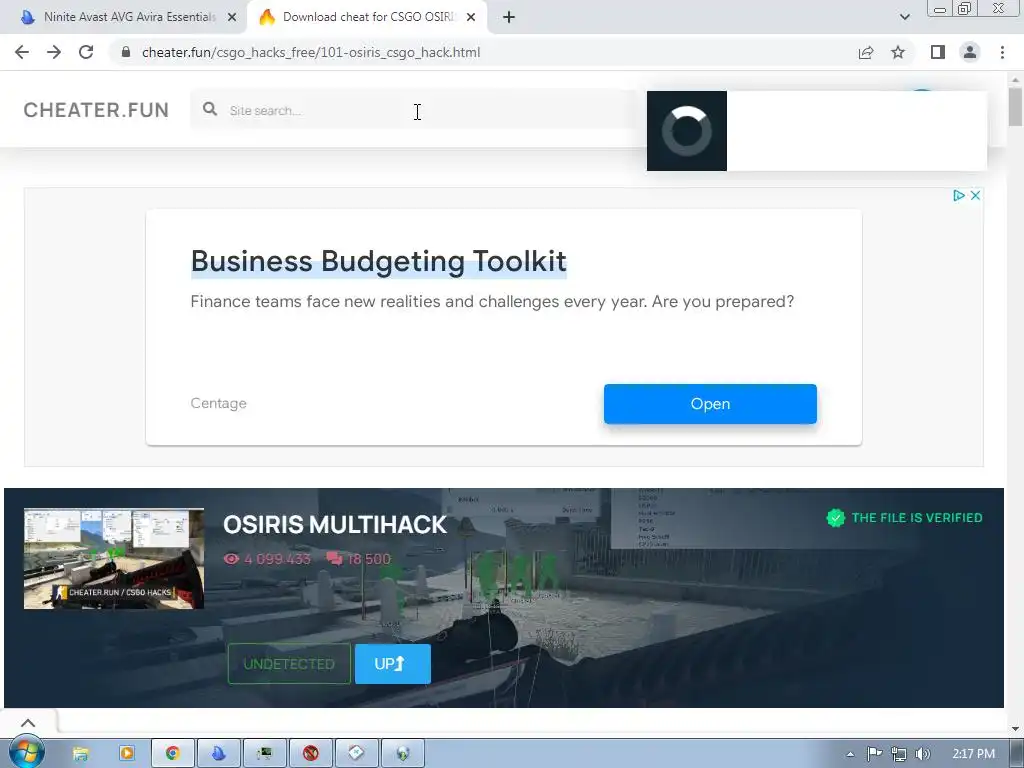Click the 2:17 PM clock
The height and width of the screenshot is (768, 1024).
tap(973, 754)
